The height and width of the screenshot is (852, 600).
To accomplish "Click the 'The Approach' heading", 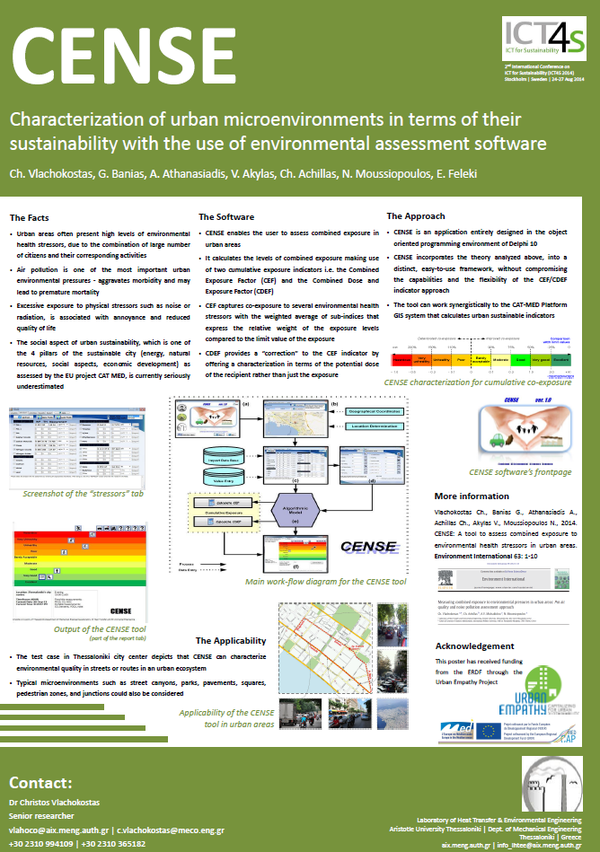I will [416, 216].
